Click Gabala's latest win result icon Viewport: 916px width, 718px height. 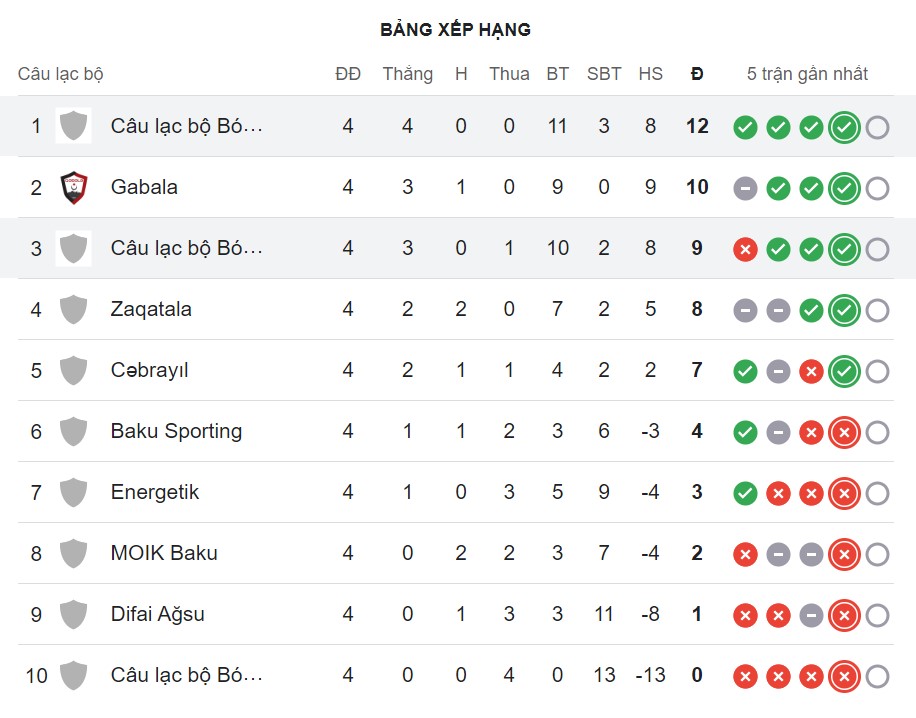tap(844, 188)
